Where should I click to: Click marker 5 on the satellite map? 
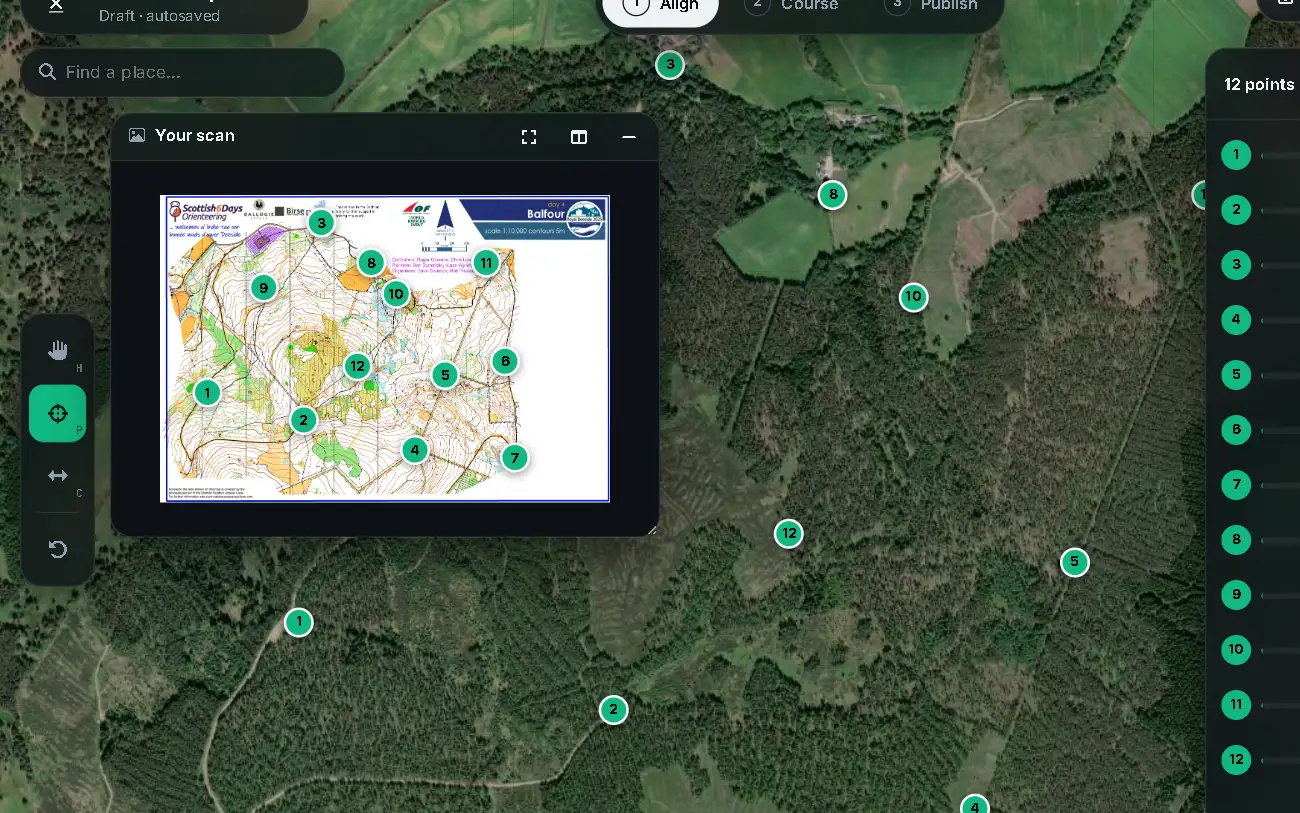(x=1074, y=562)
